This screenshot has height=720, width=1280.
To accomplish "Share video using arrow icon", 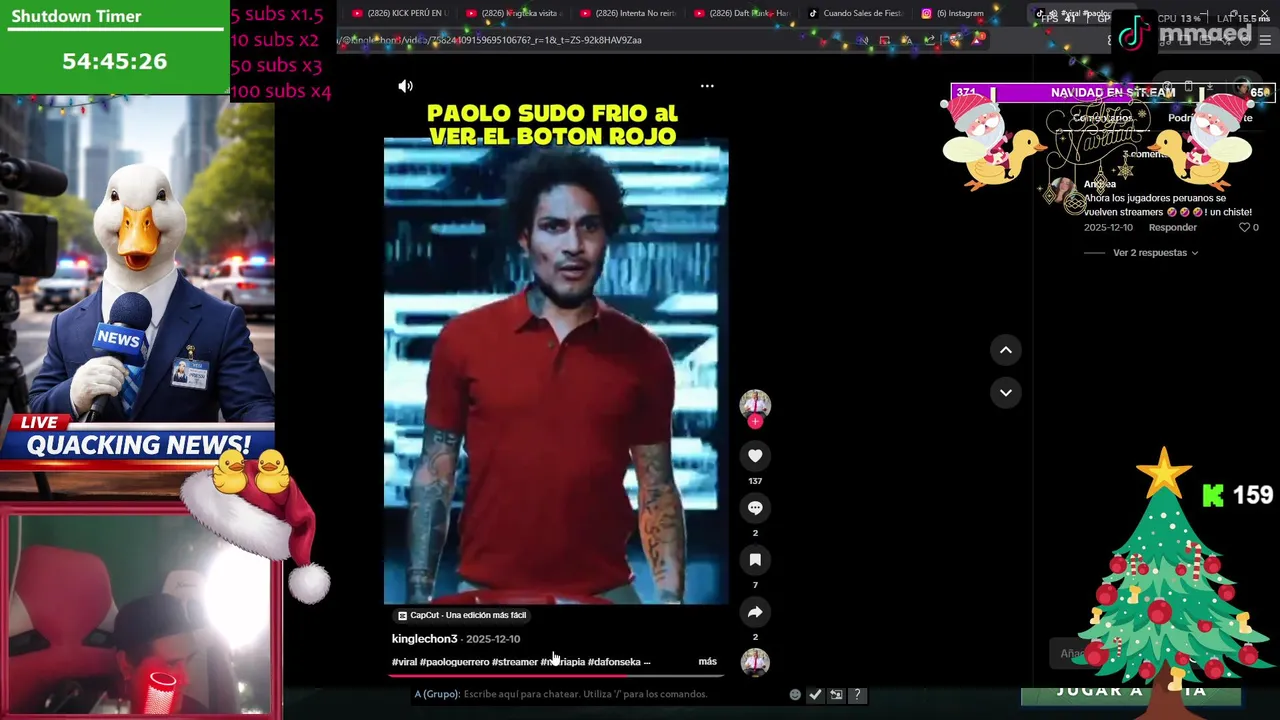I will (x=755, y=612).
